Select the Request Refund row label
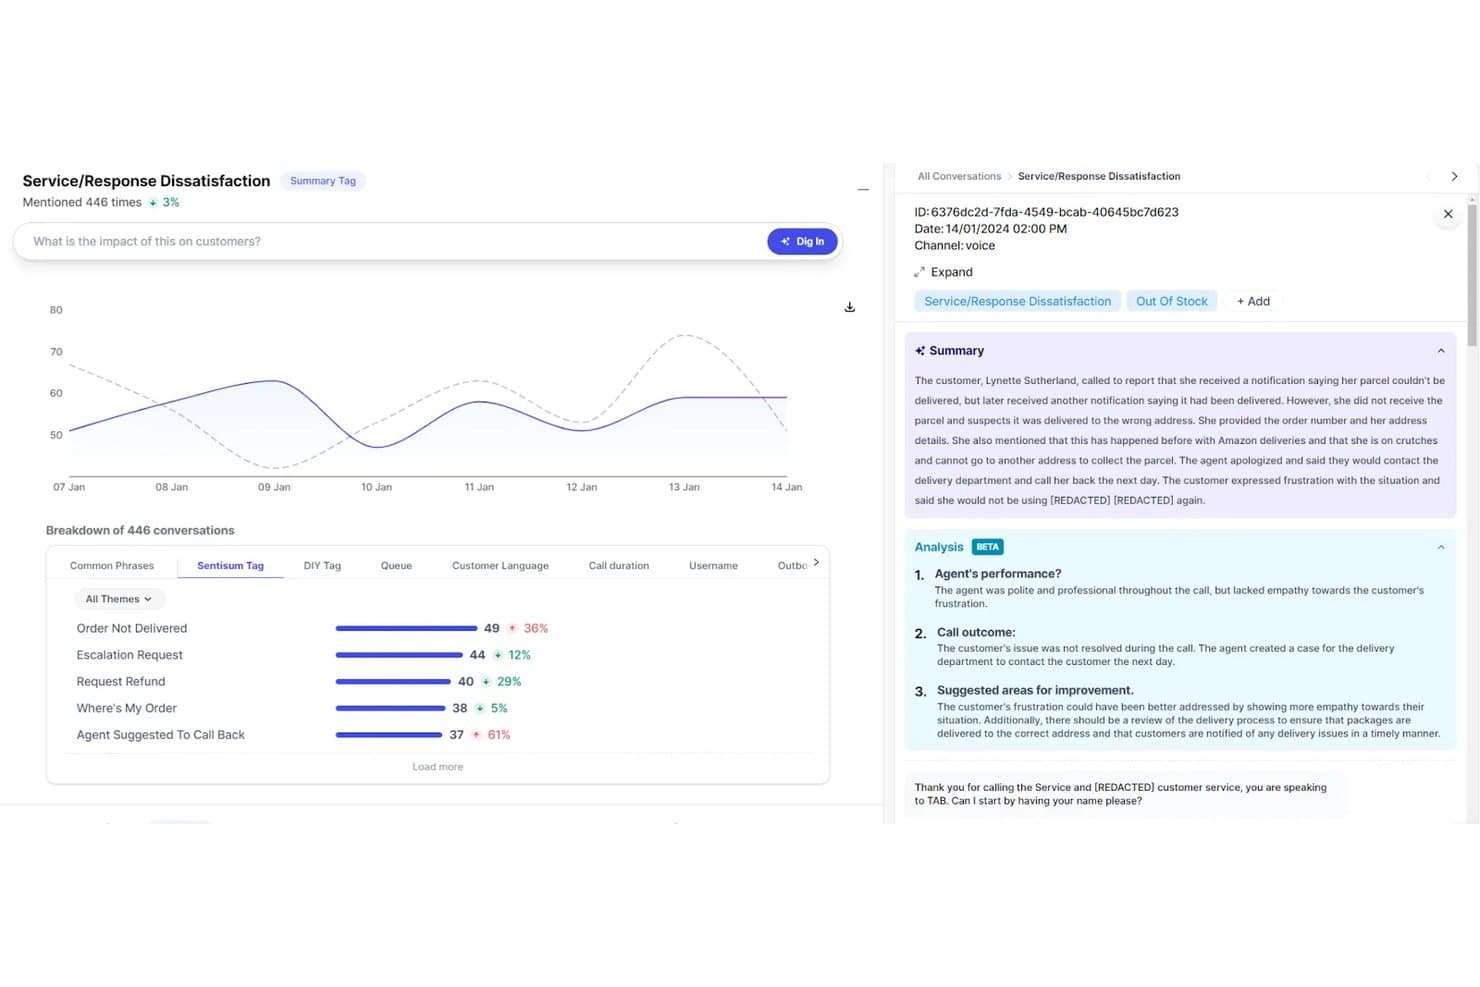Viewport: 1480px width, 987px height. [121, 682]
